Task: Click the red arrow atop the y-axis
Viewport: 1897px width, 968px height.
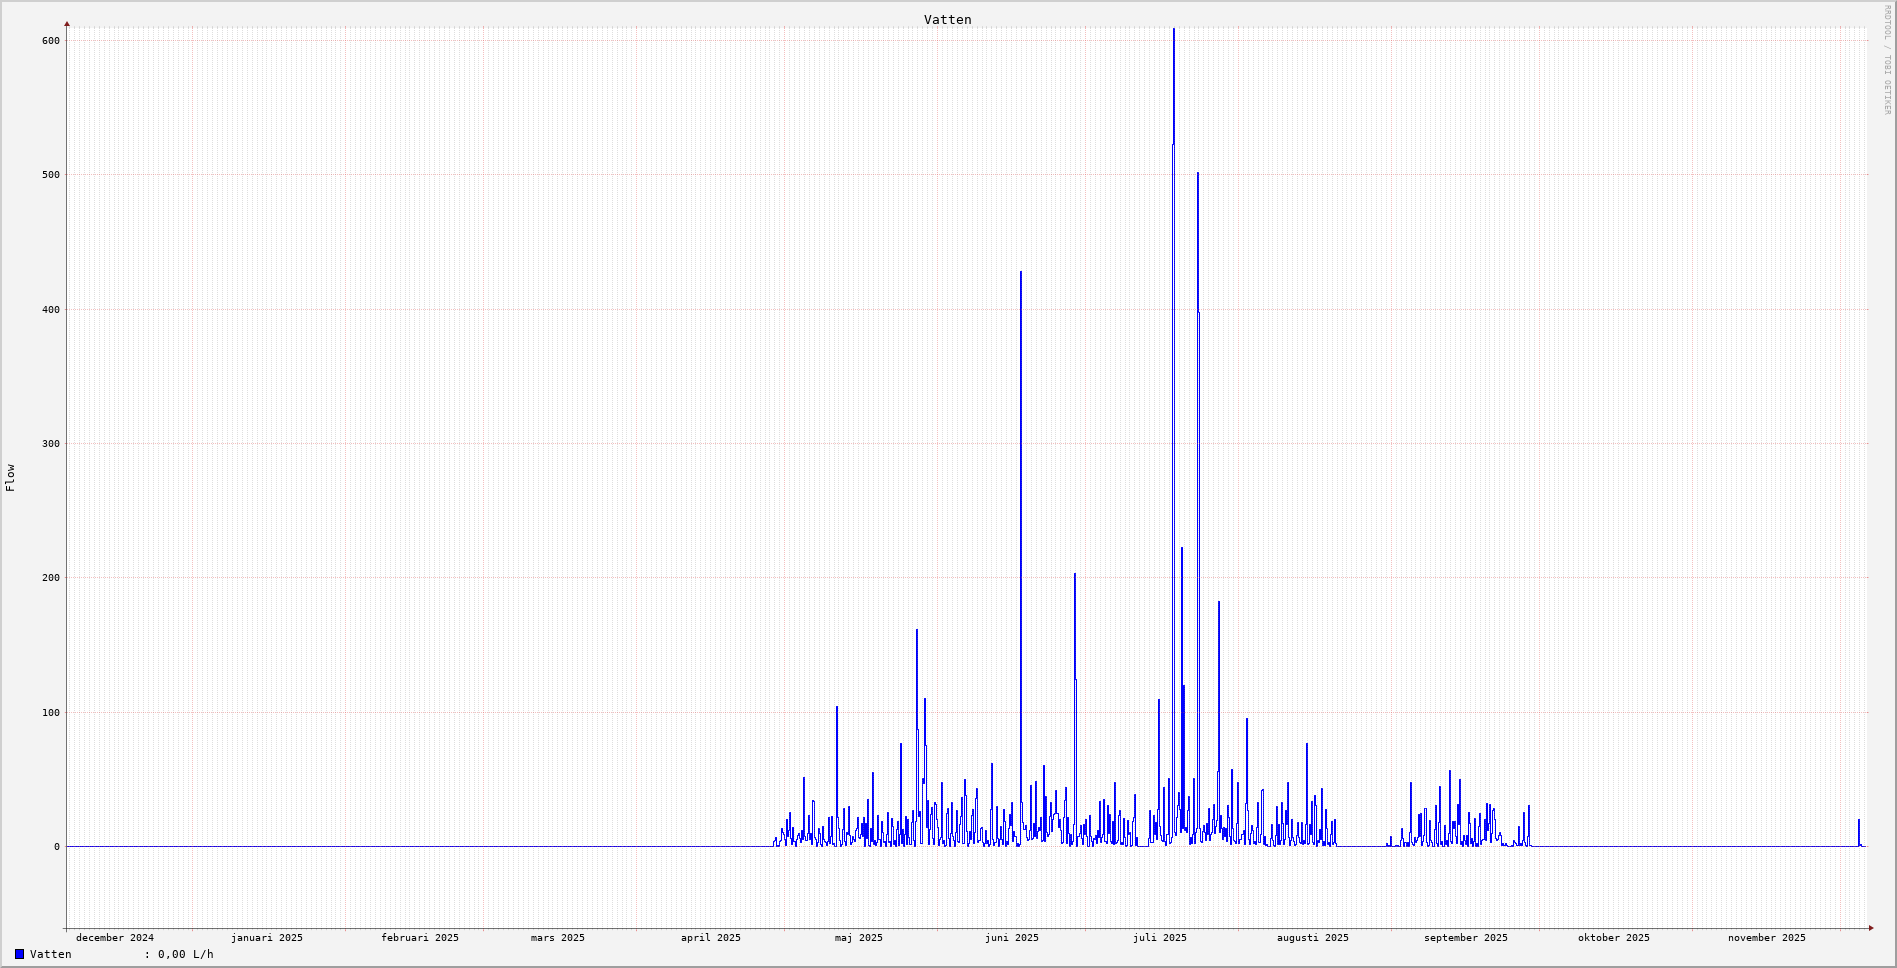Action: tap(67, 23)
